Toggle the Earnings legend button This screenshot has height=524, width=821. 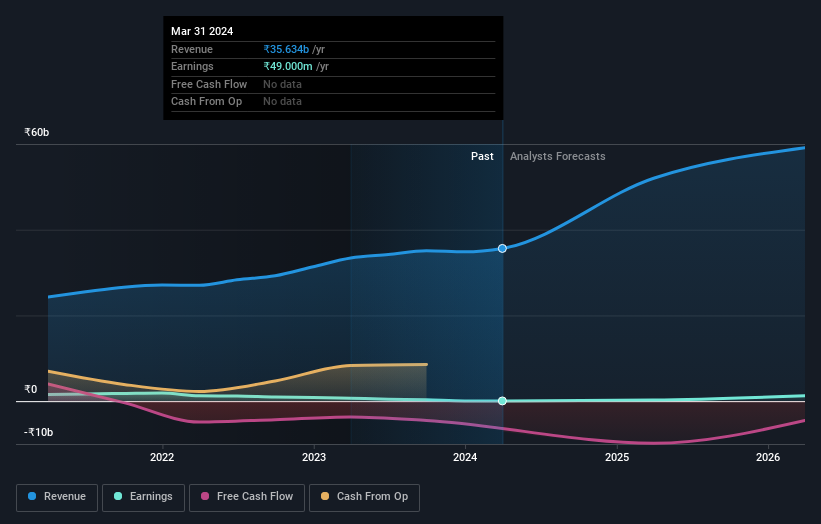click(143, 497)
